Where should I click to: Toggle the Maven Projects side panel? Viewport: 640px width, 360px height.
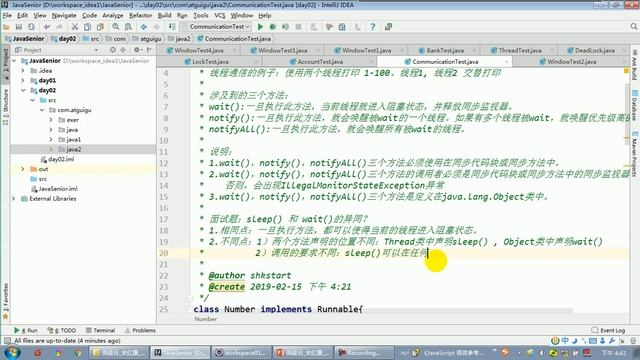click(634, 153)
